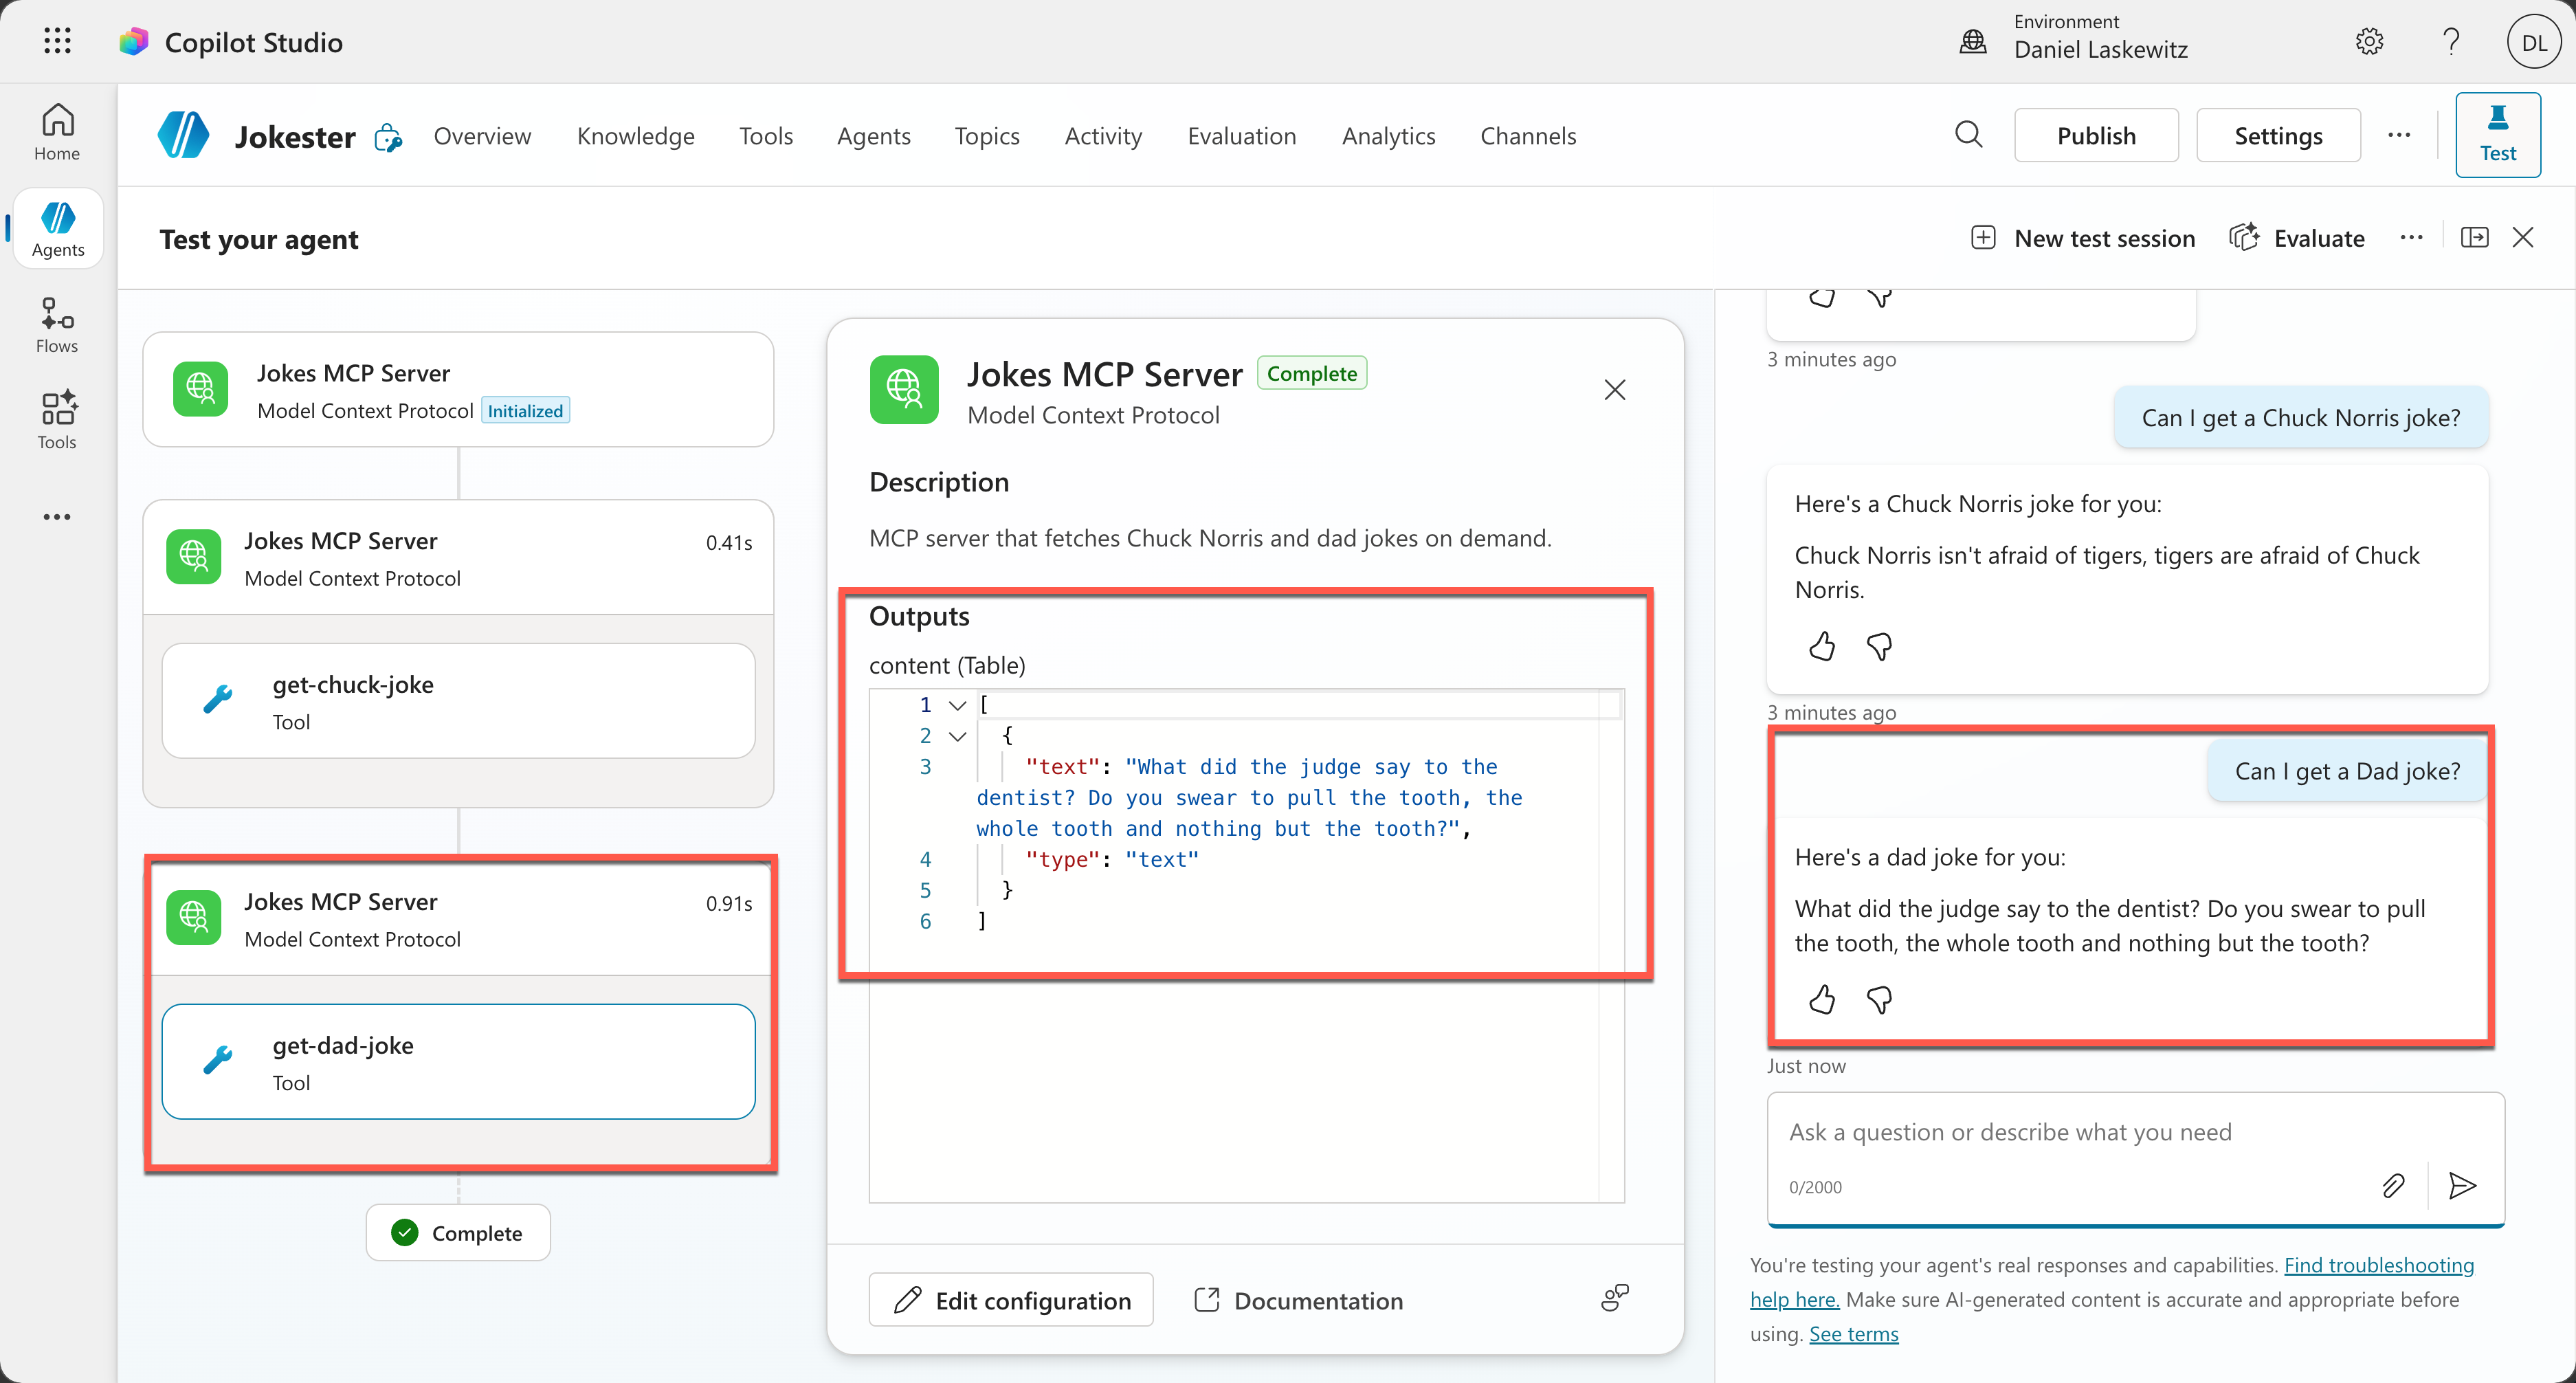Open the top bar settings gear

pos(2369,41)
